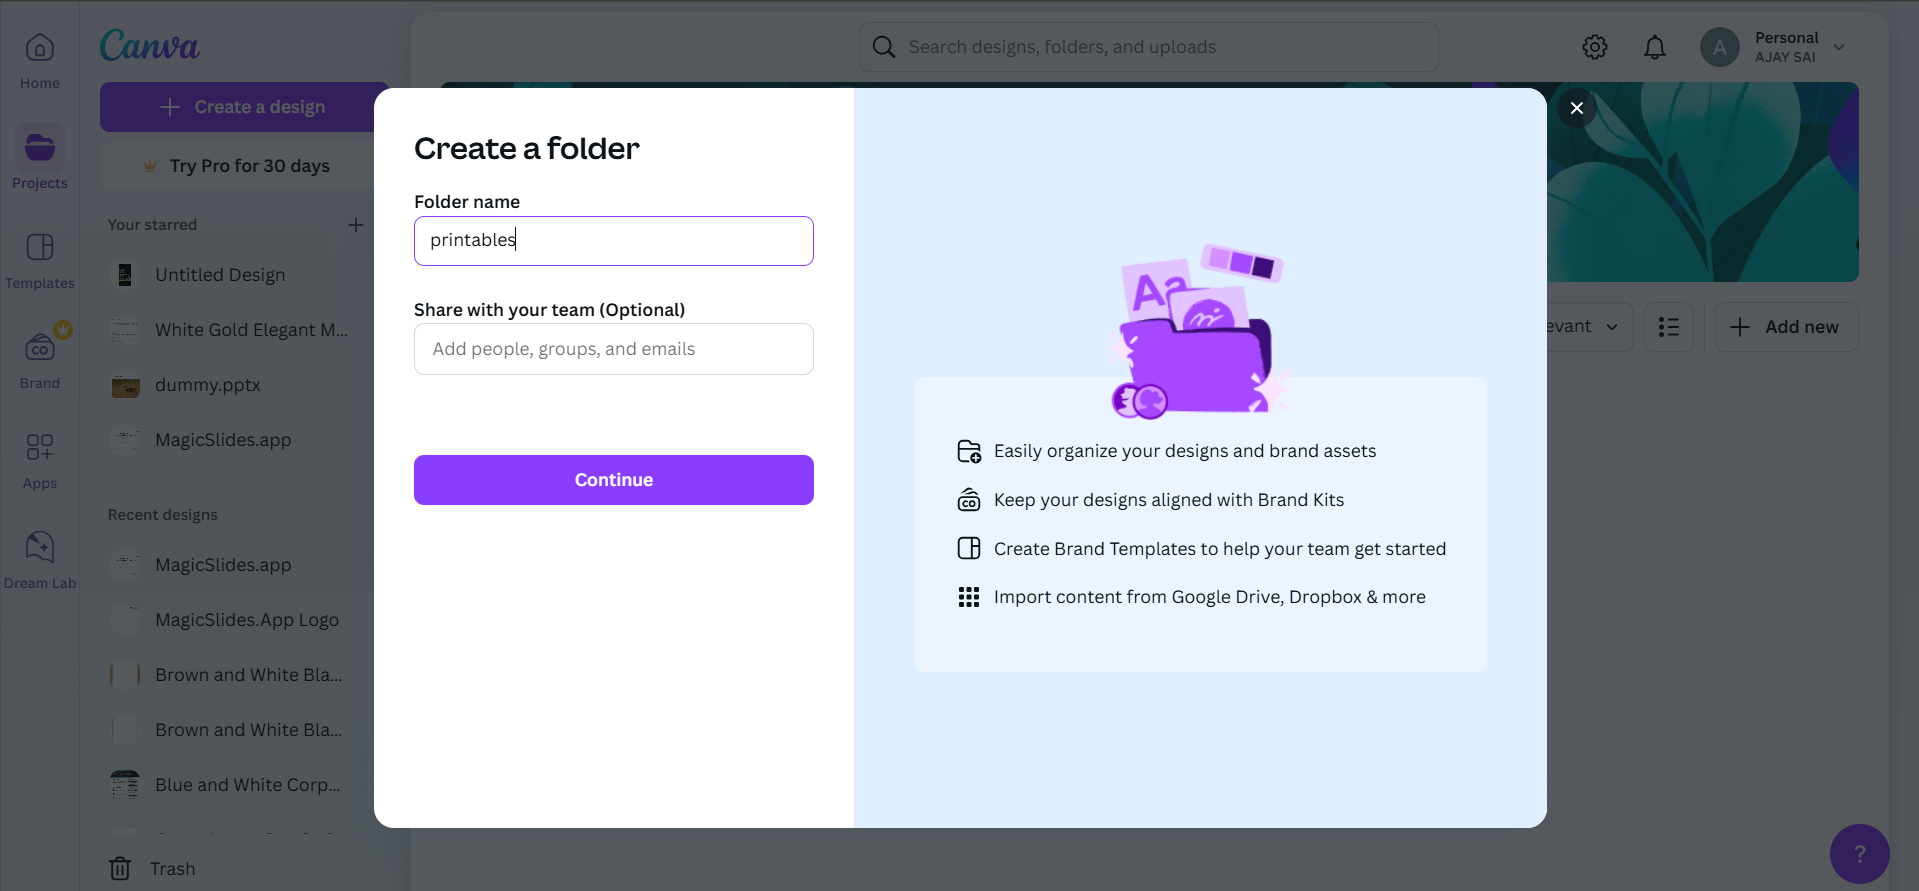Click the Recent designs heading
1919x891 pixels.
click(163, 515)
